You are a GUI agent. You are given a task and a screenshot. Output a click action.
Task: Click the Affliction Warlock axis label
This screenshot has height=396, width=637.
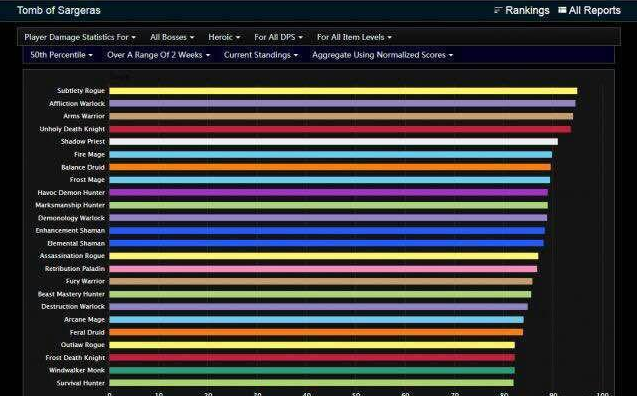pyautogui.click(x=77, y=104)
